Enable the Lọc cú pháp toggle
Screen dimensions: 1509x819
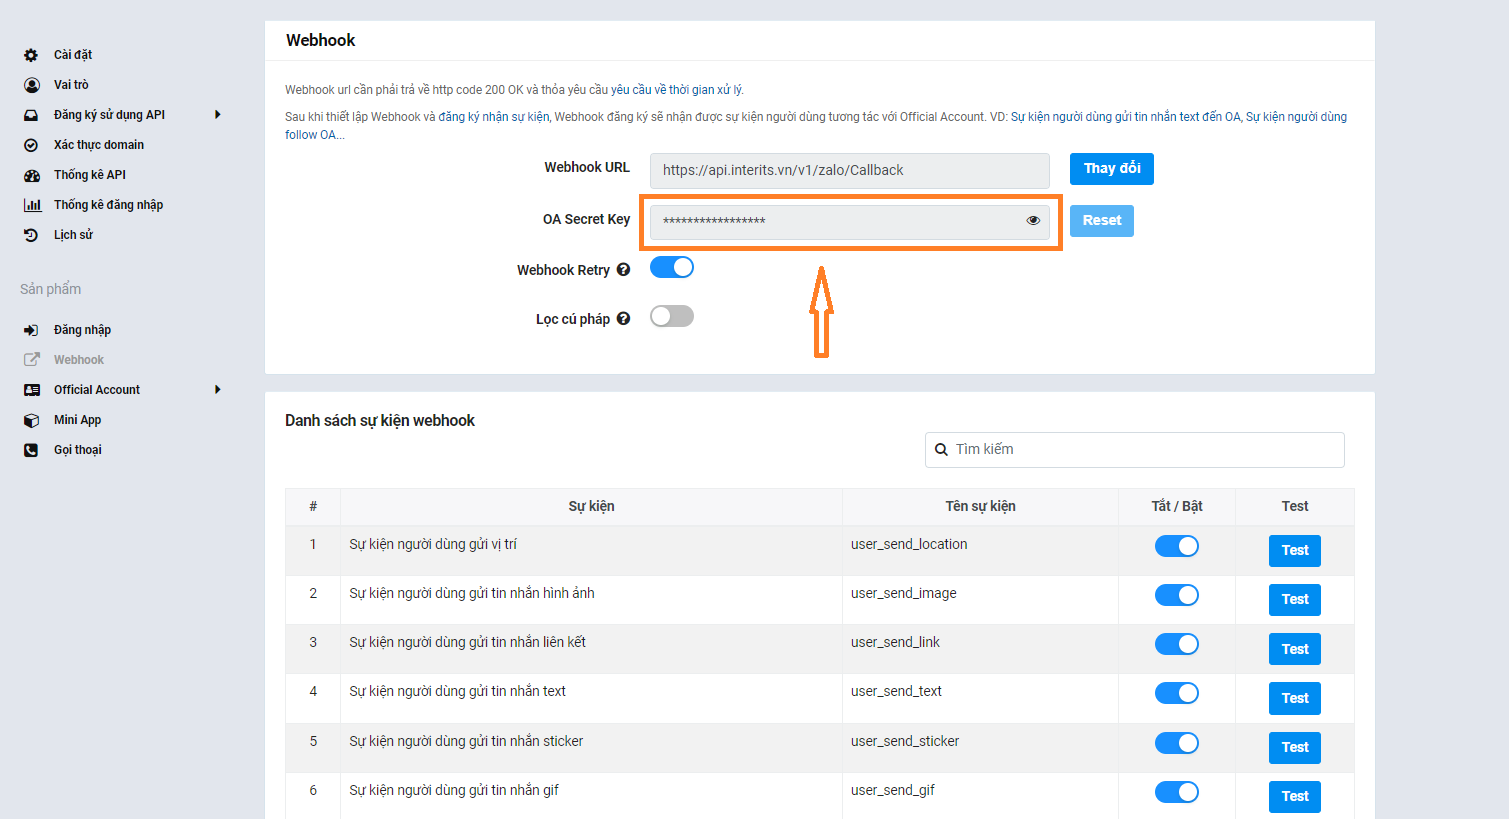pyautogui.click(x=672, y=316)
